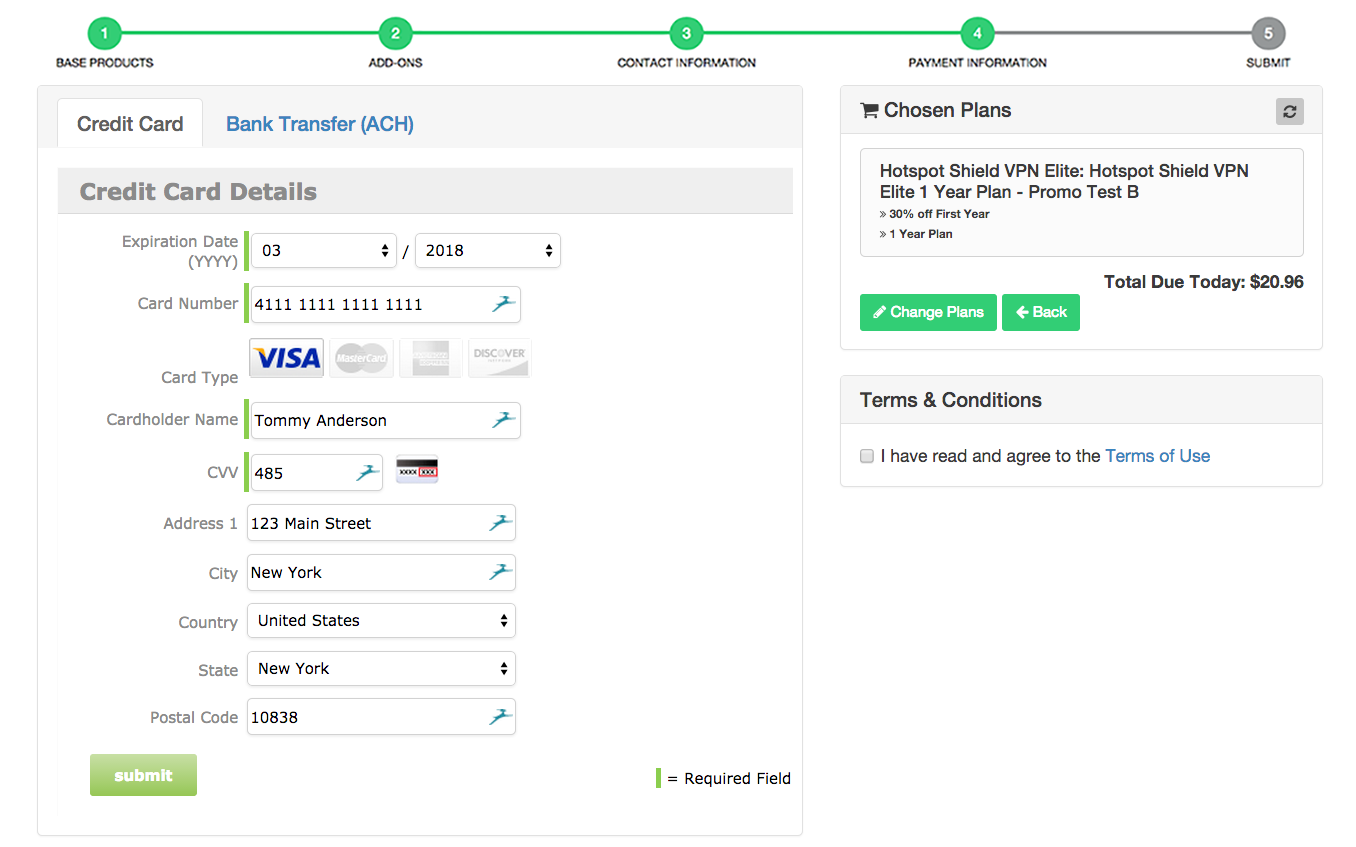
Task: Switch to the Bank Transfer (ACH) tab
Action: click(x=320, y=124)
